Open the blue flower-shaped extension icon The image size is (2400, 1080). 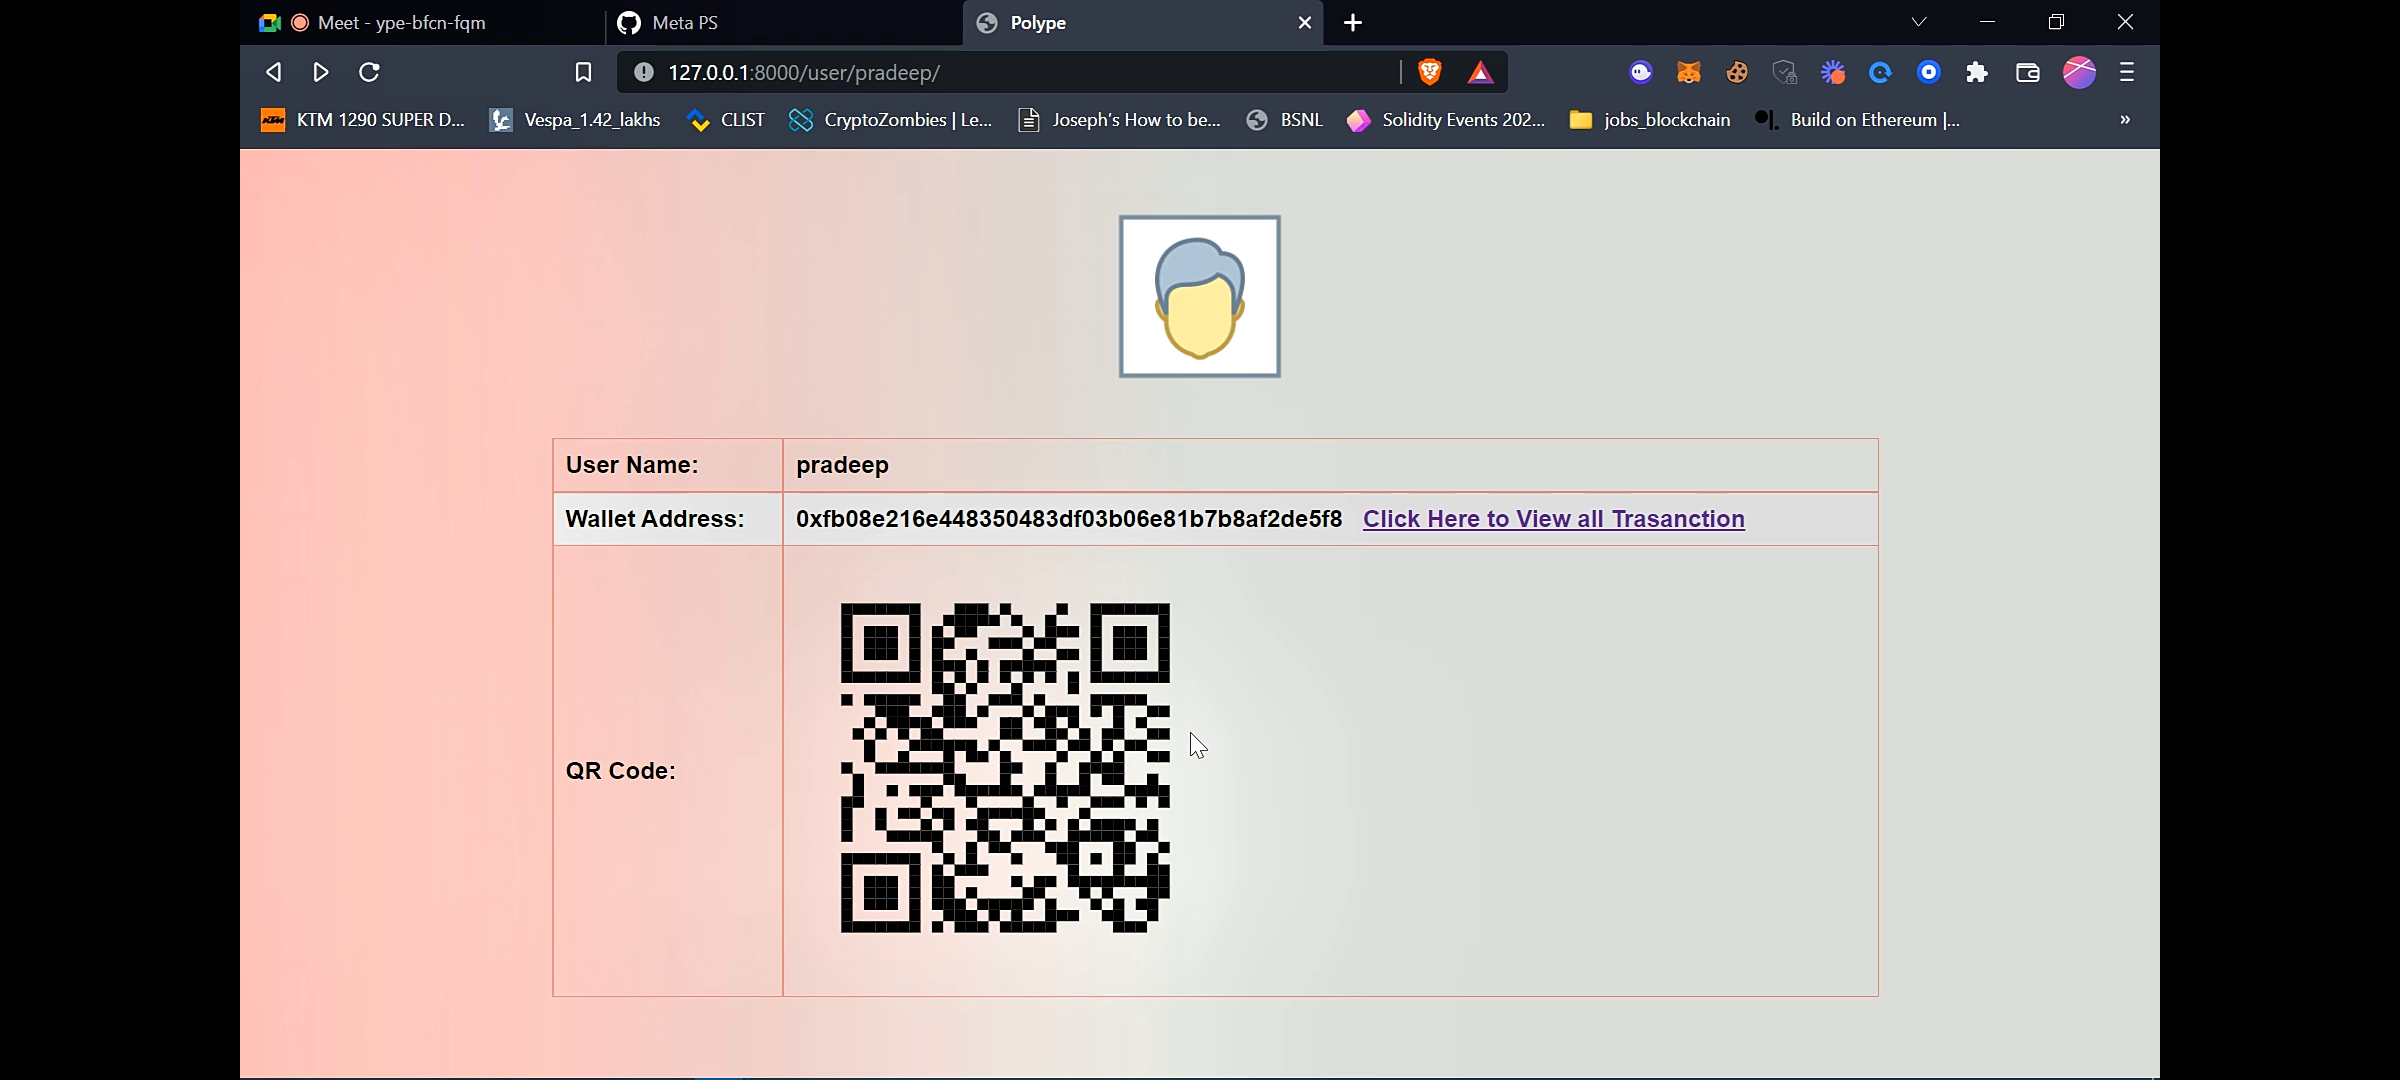click(1833, 72)
